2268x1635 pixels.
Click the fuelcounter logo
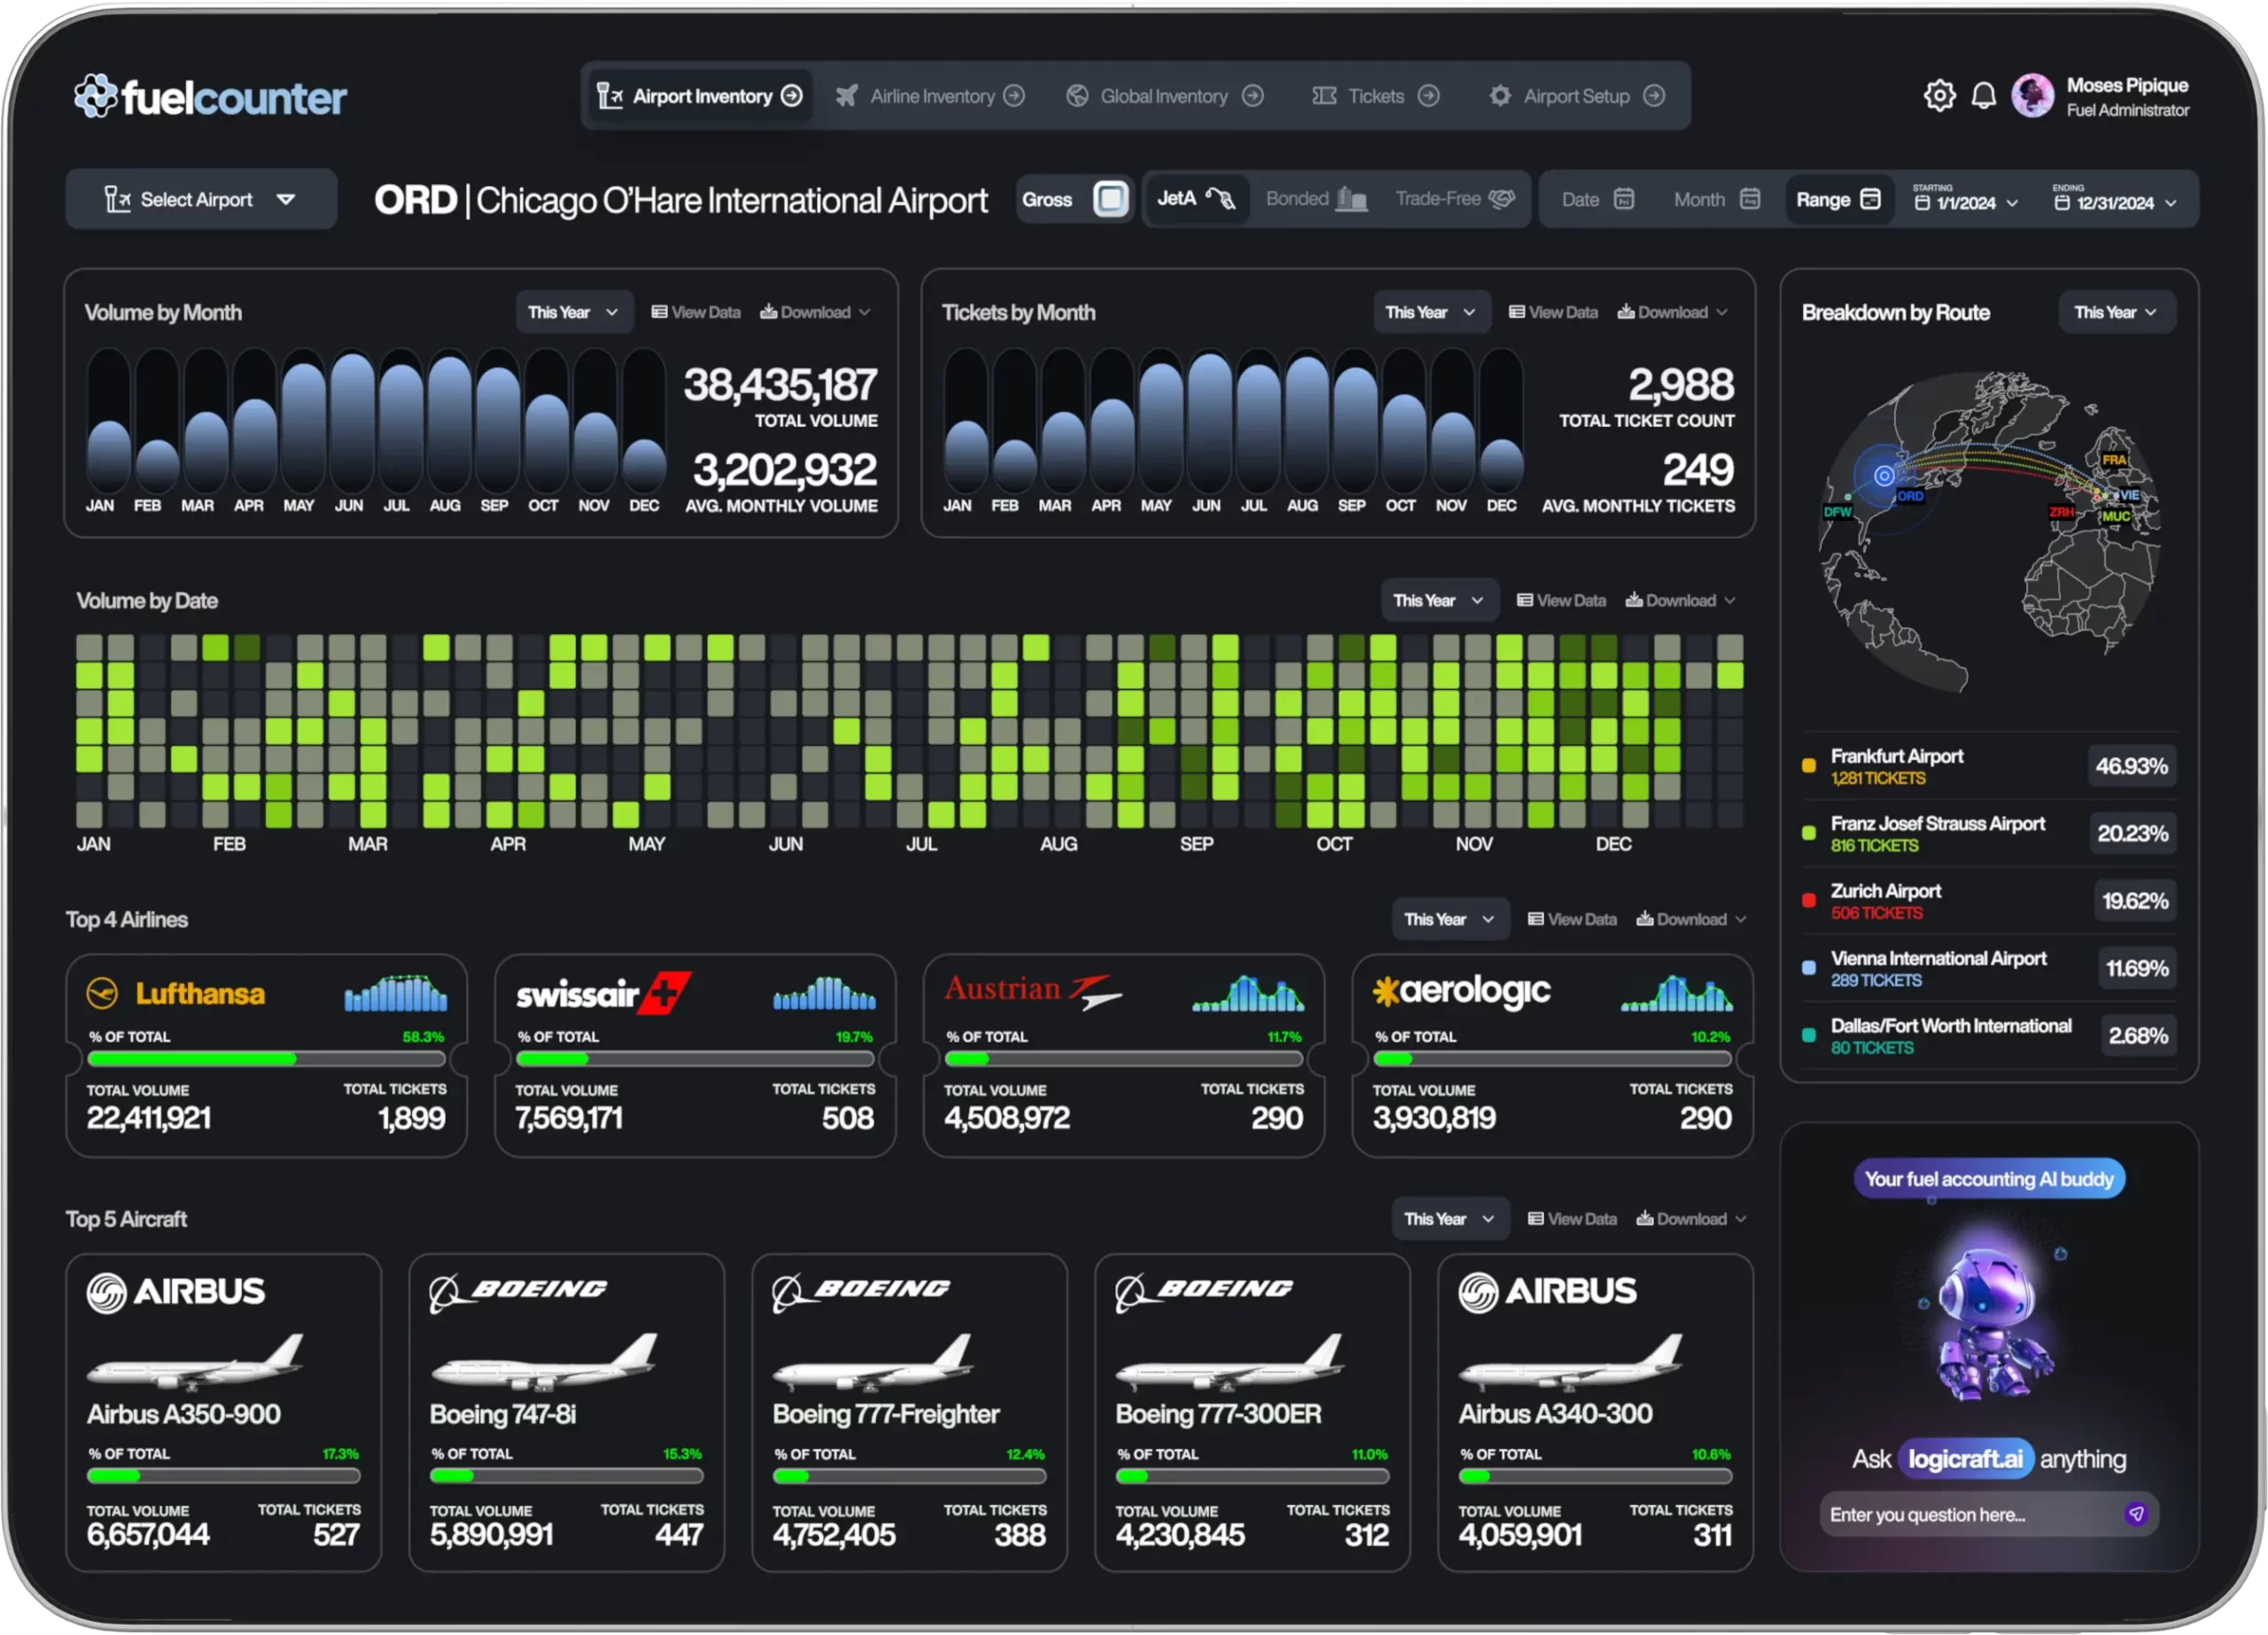pyautogui.click(x=211, y=97)
